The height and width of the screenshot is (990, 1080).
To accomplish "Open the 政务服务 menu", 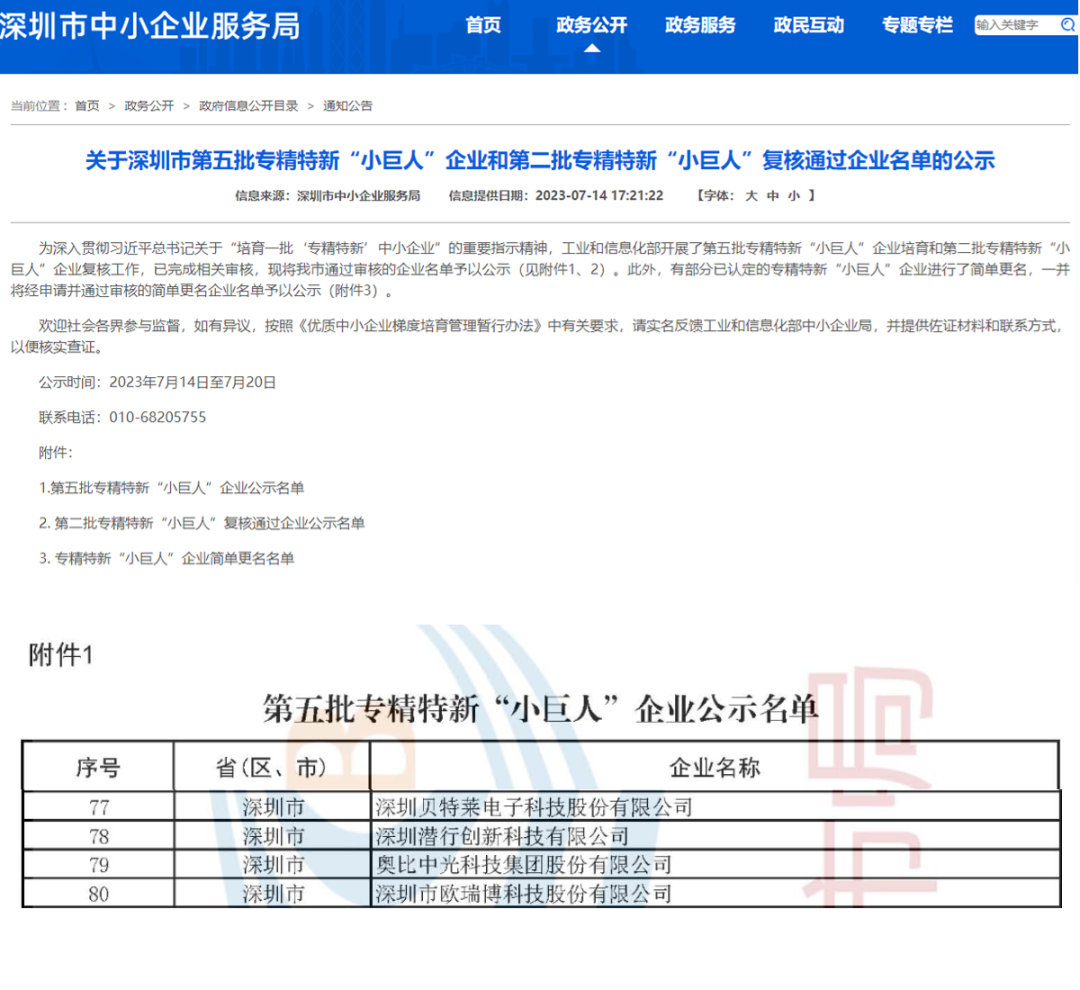I will point(700,25).
